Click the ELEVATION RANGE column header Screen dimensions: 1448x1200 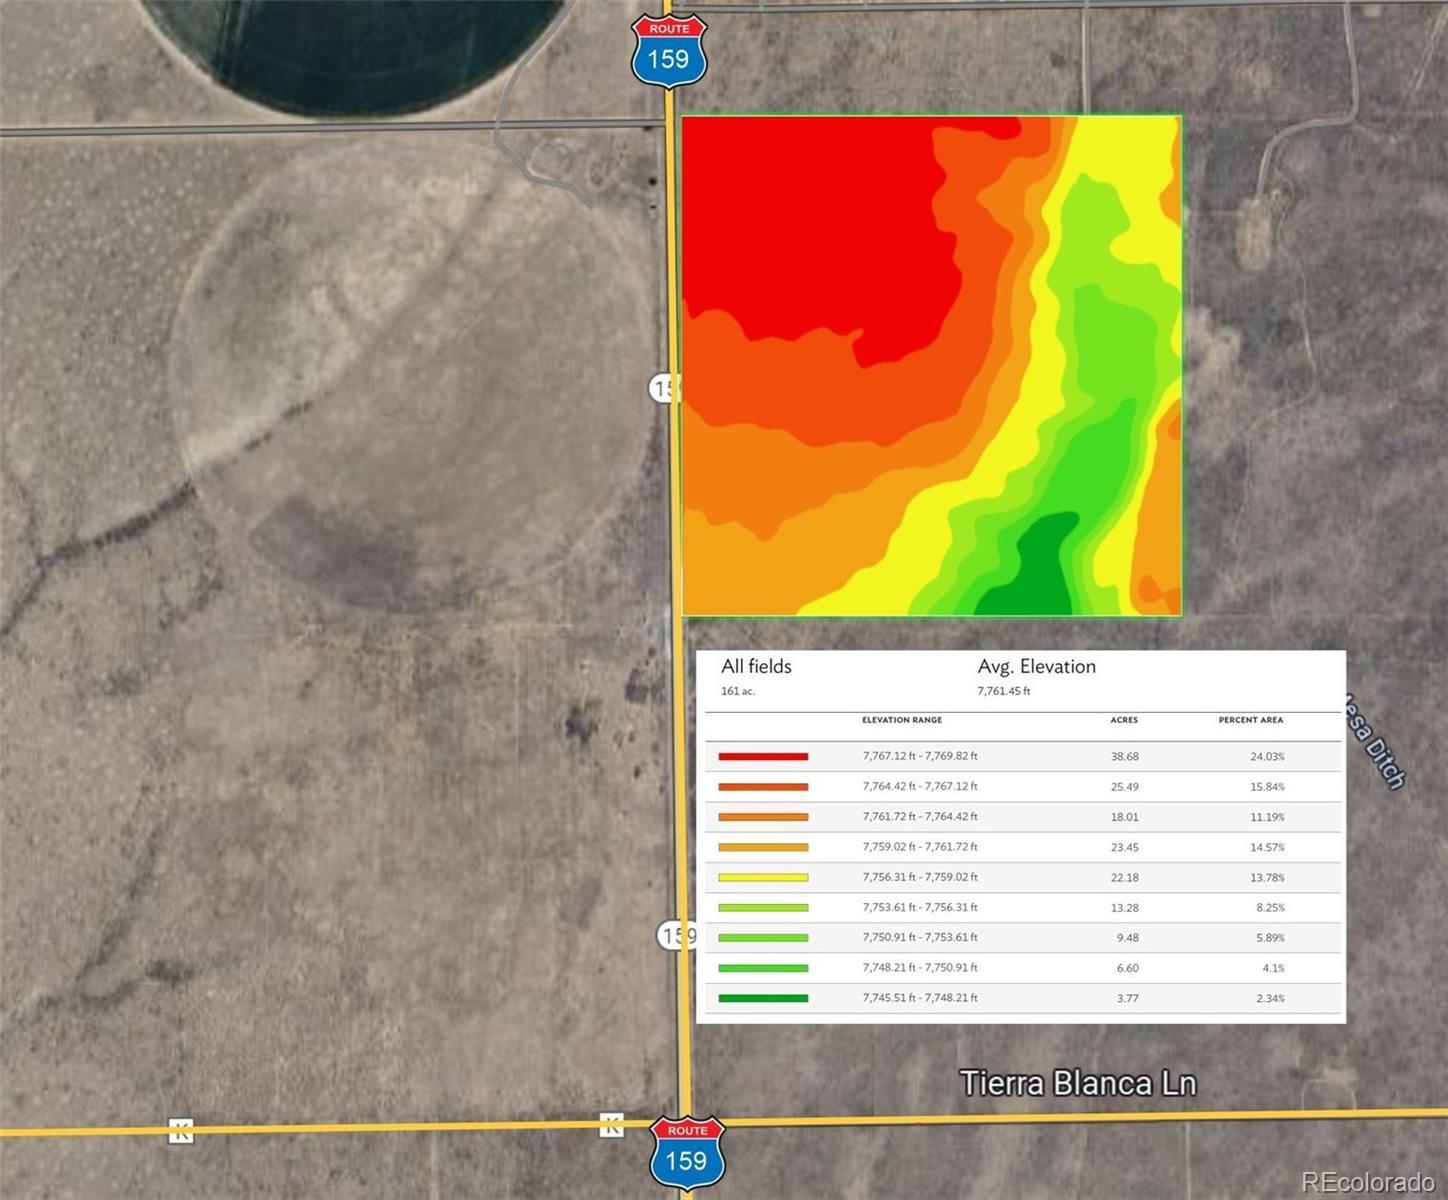point(901,720)
